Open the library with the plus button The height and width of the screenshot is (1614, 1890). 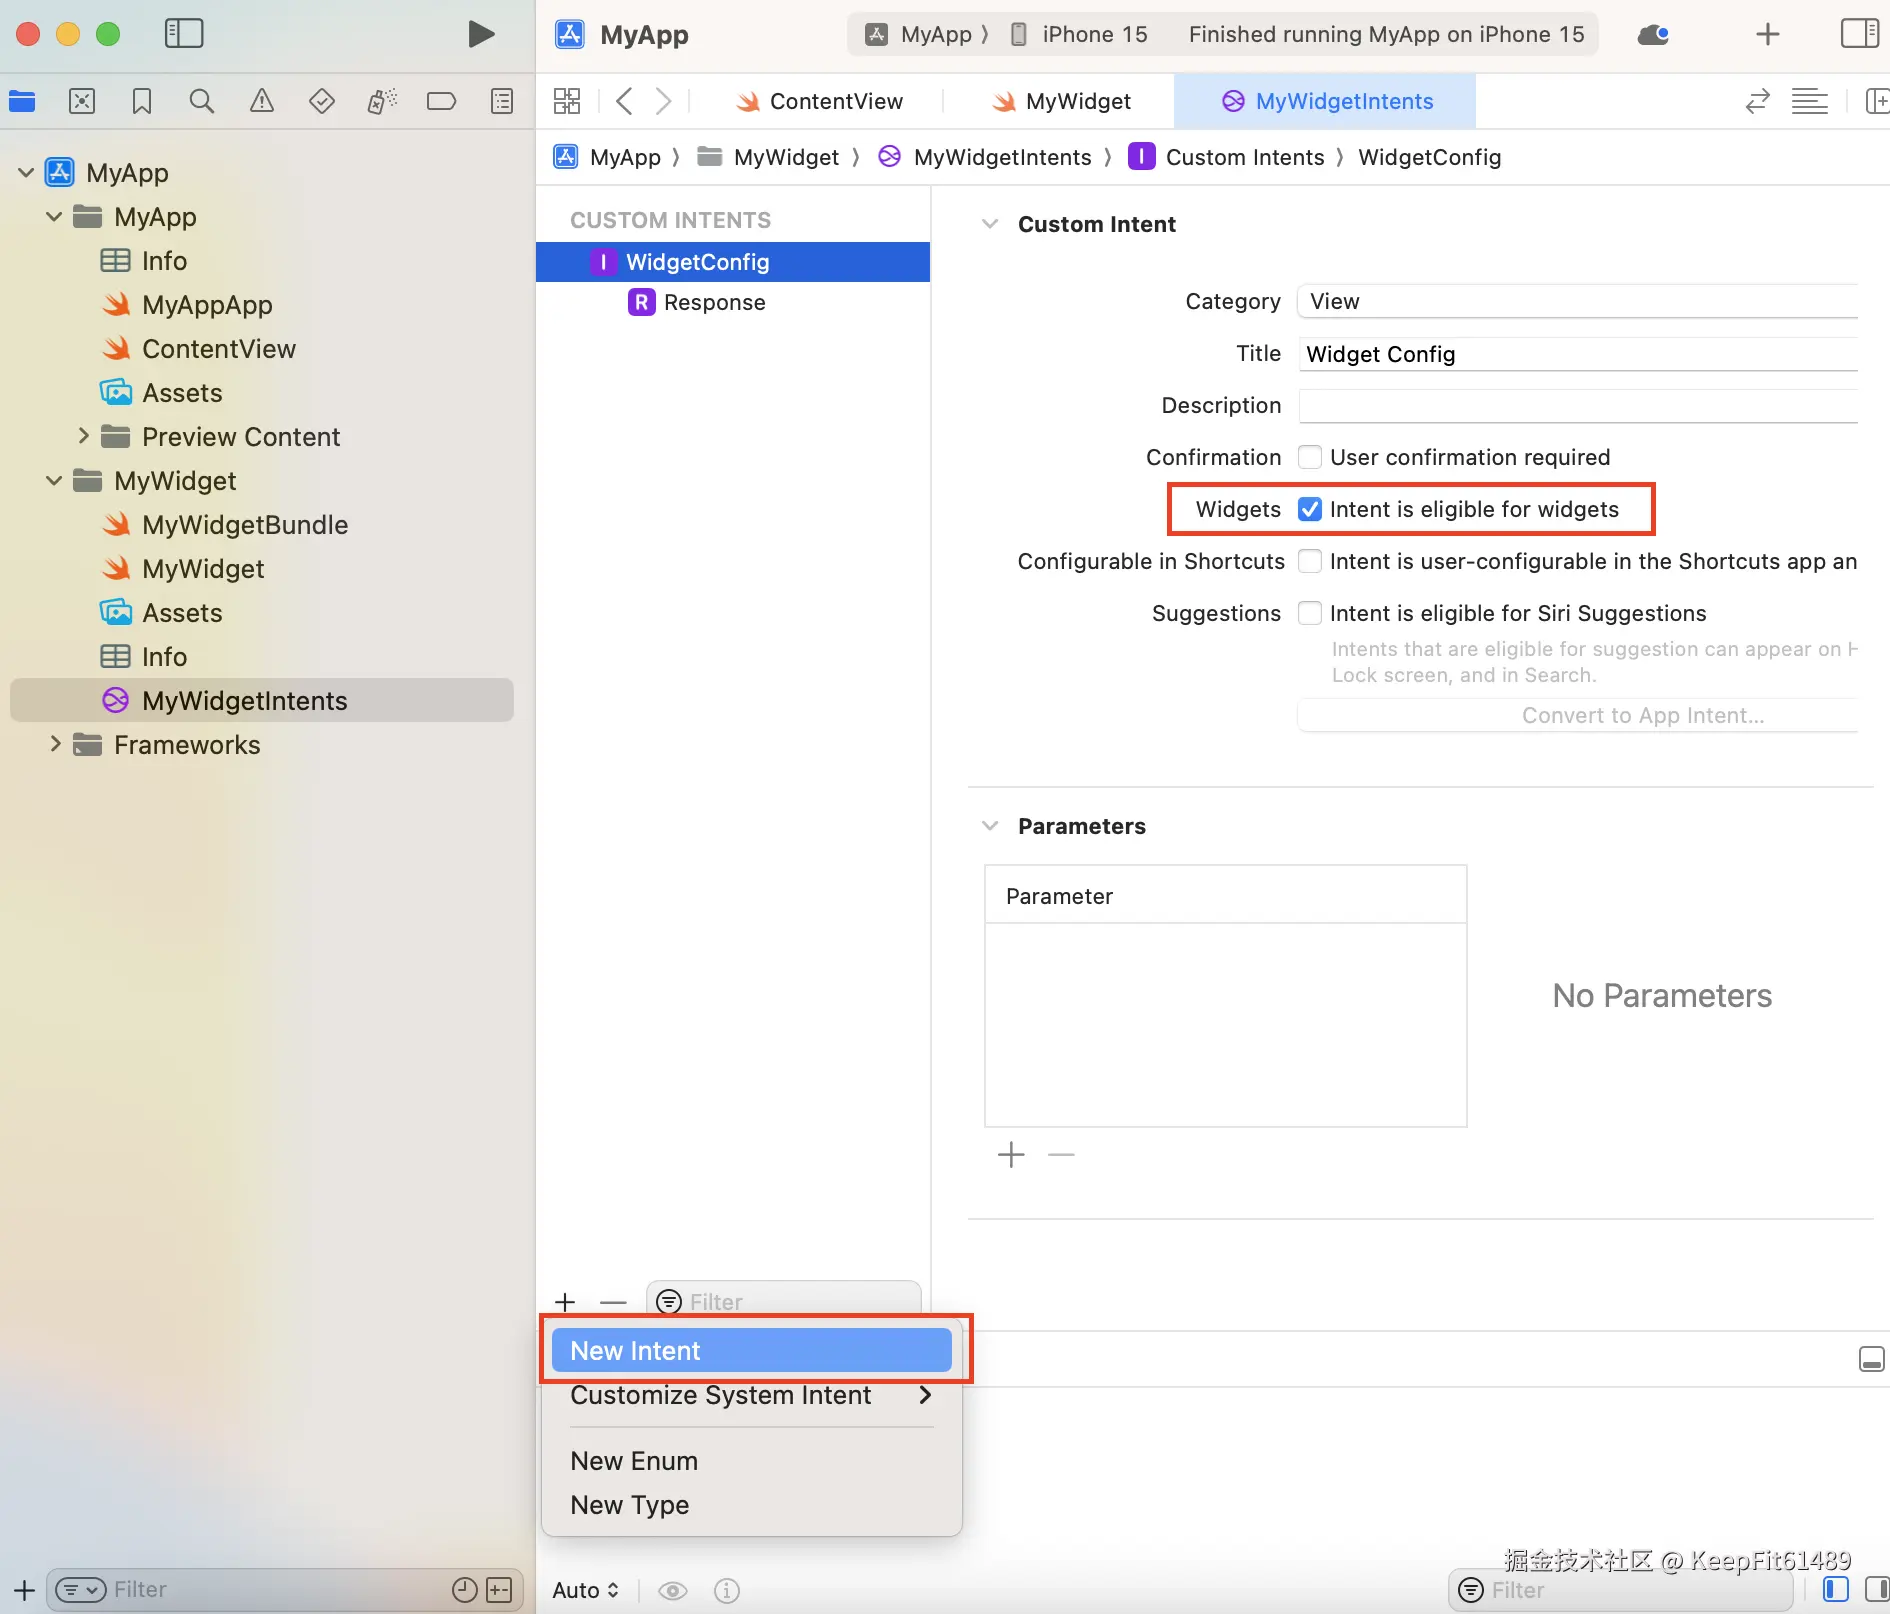coord(1768,34)
